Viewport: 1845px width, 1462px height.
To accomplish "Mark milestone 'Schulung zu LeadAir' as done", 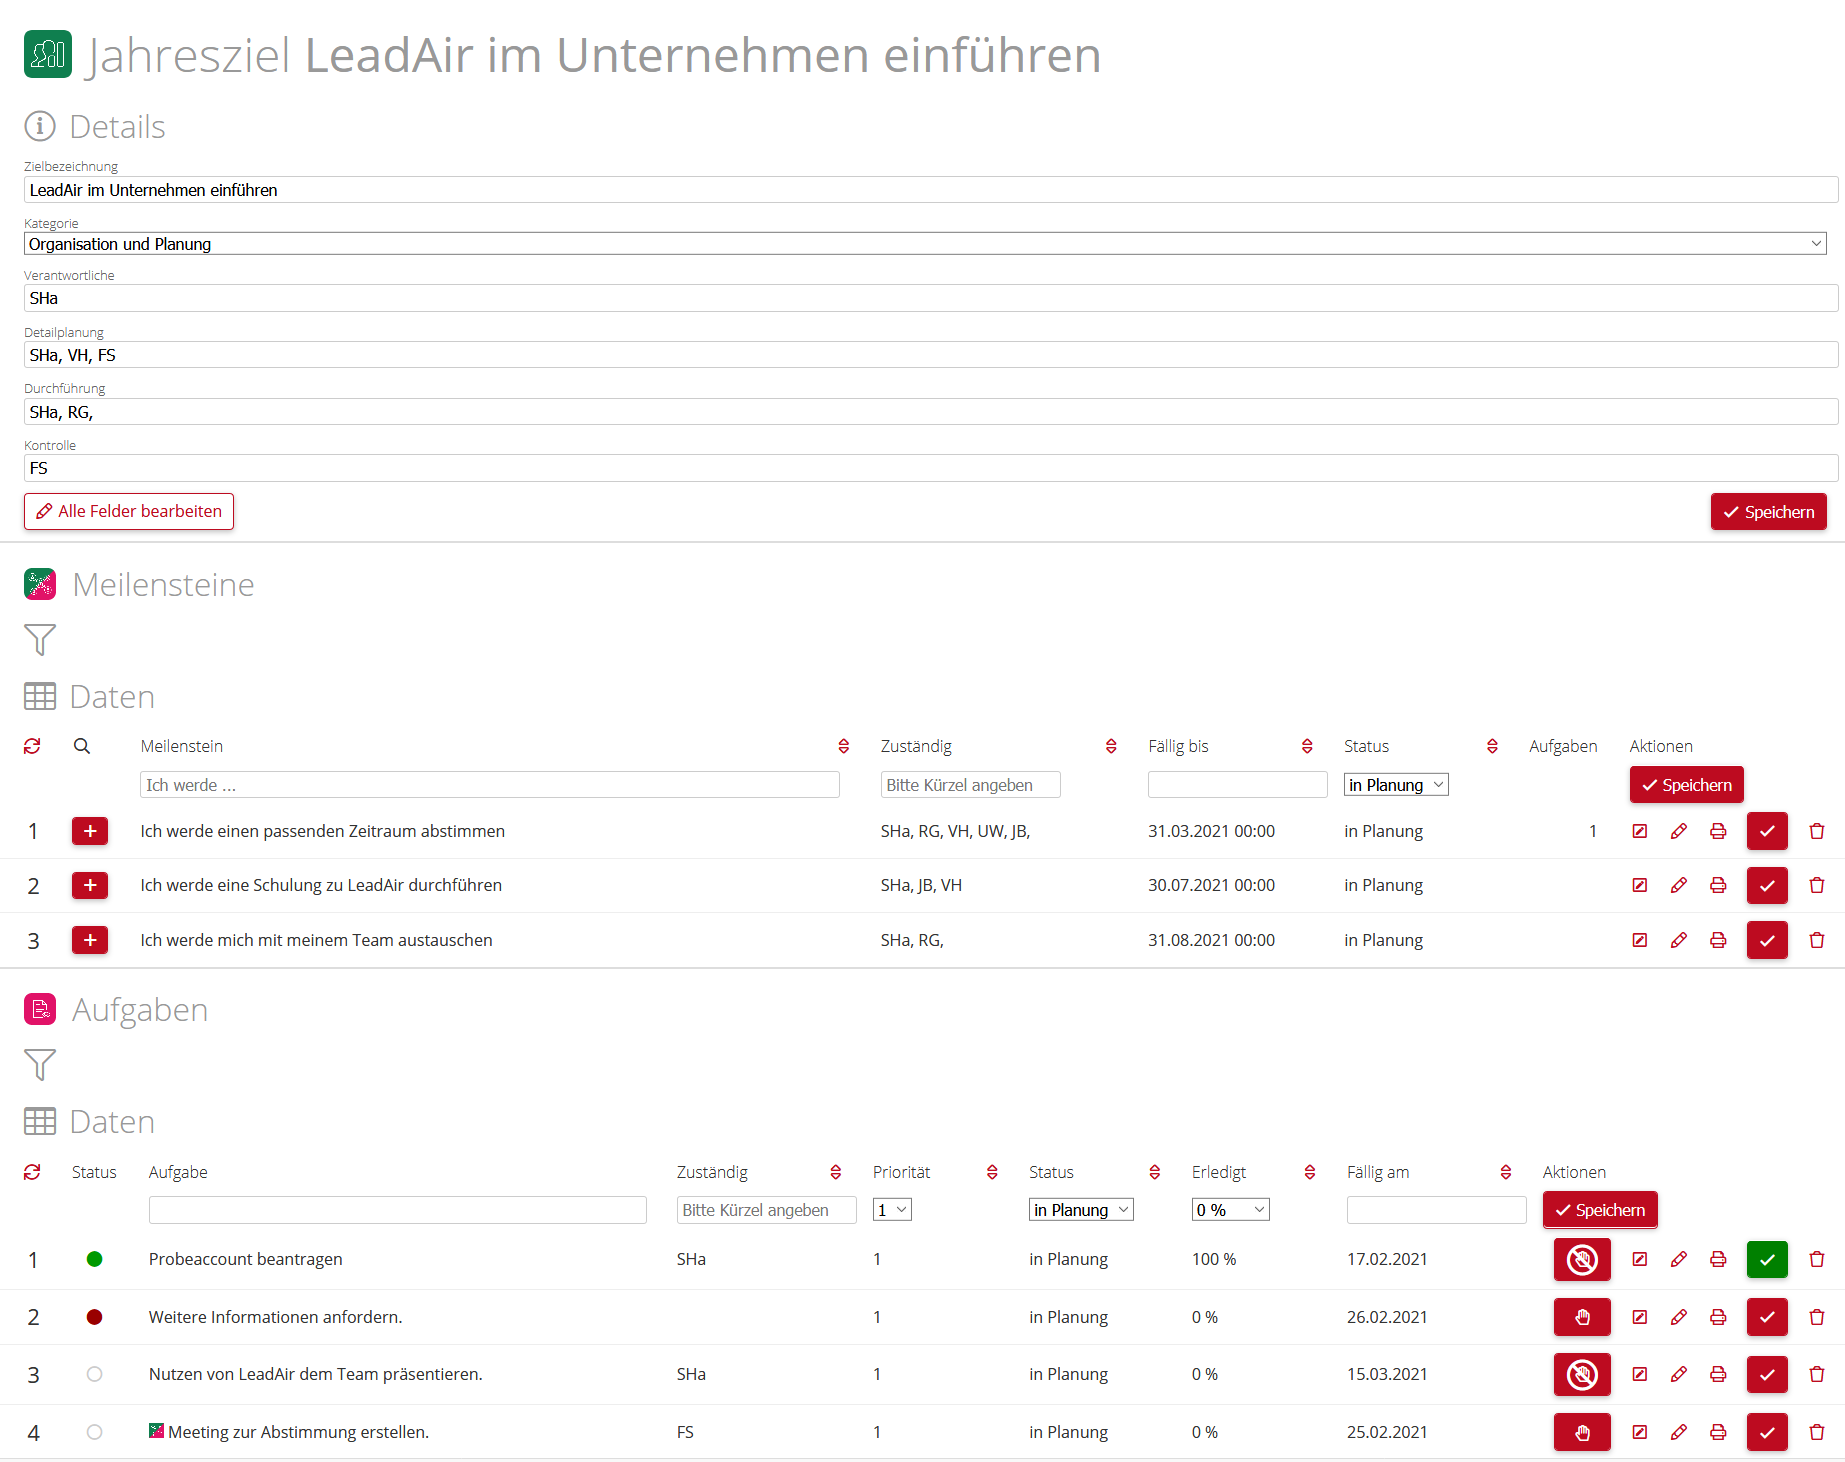I will tap(1767, 885).
